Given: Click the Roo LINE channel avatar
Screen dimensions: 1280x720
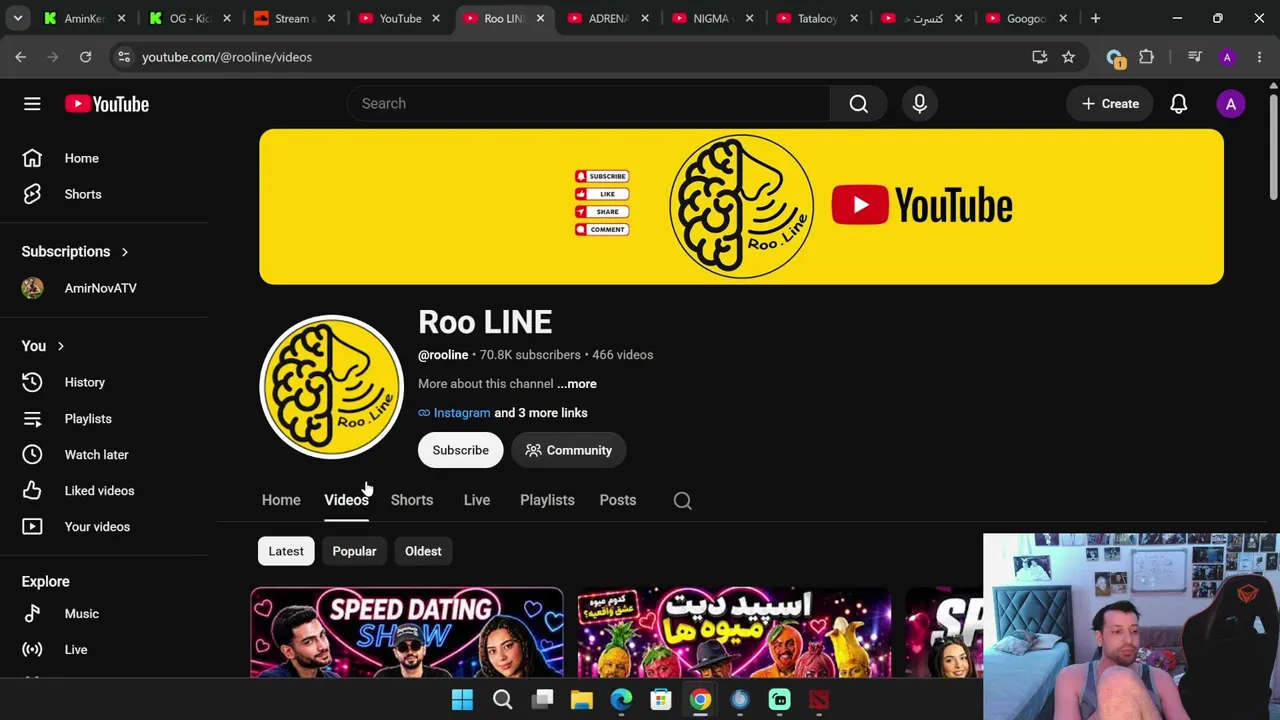Looking at the screenshot, I should pos(331,388).
